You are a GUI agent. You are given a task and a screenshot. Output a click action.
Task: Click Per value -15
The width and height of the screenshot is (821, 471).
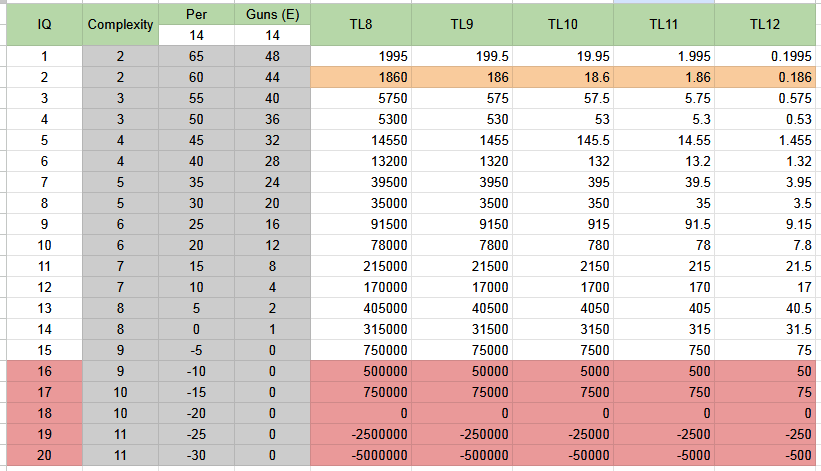click(x=196, y=392)
